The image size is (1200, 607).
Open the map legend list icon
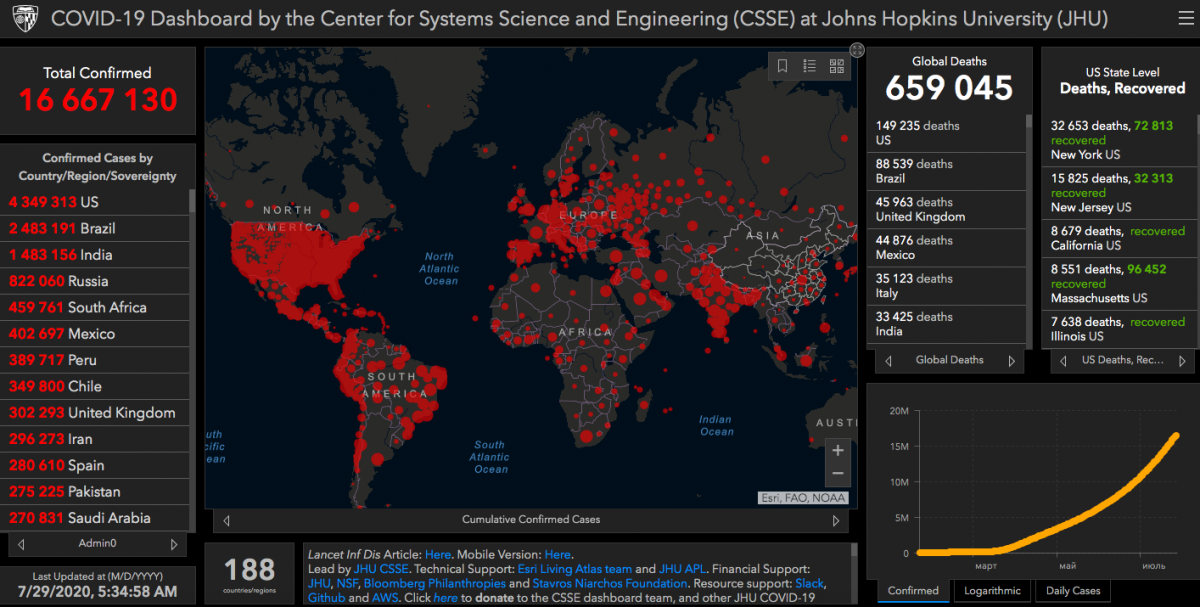(x=810, y=66)
